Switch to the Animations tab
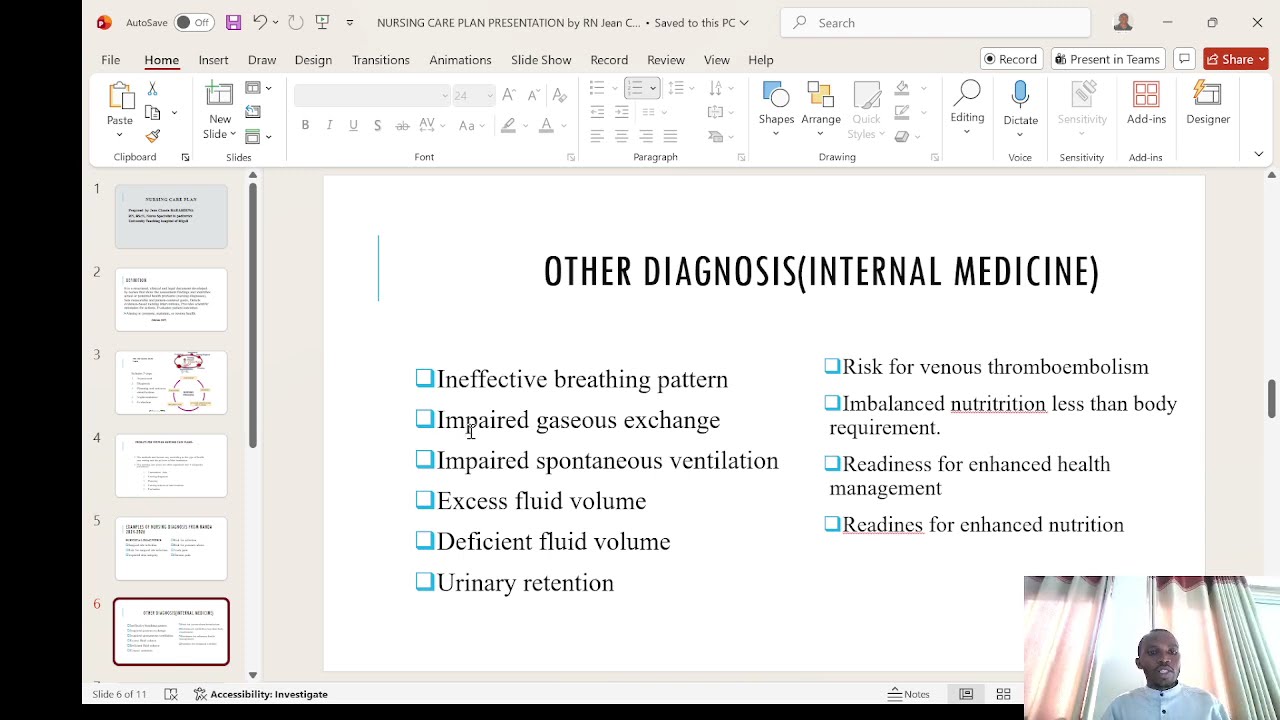Viewport: 1280px width, 720px height. [460, 59]
